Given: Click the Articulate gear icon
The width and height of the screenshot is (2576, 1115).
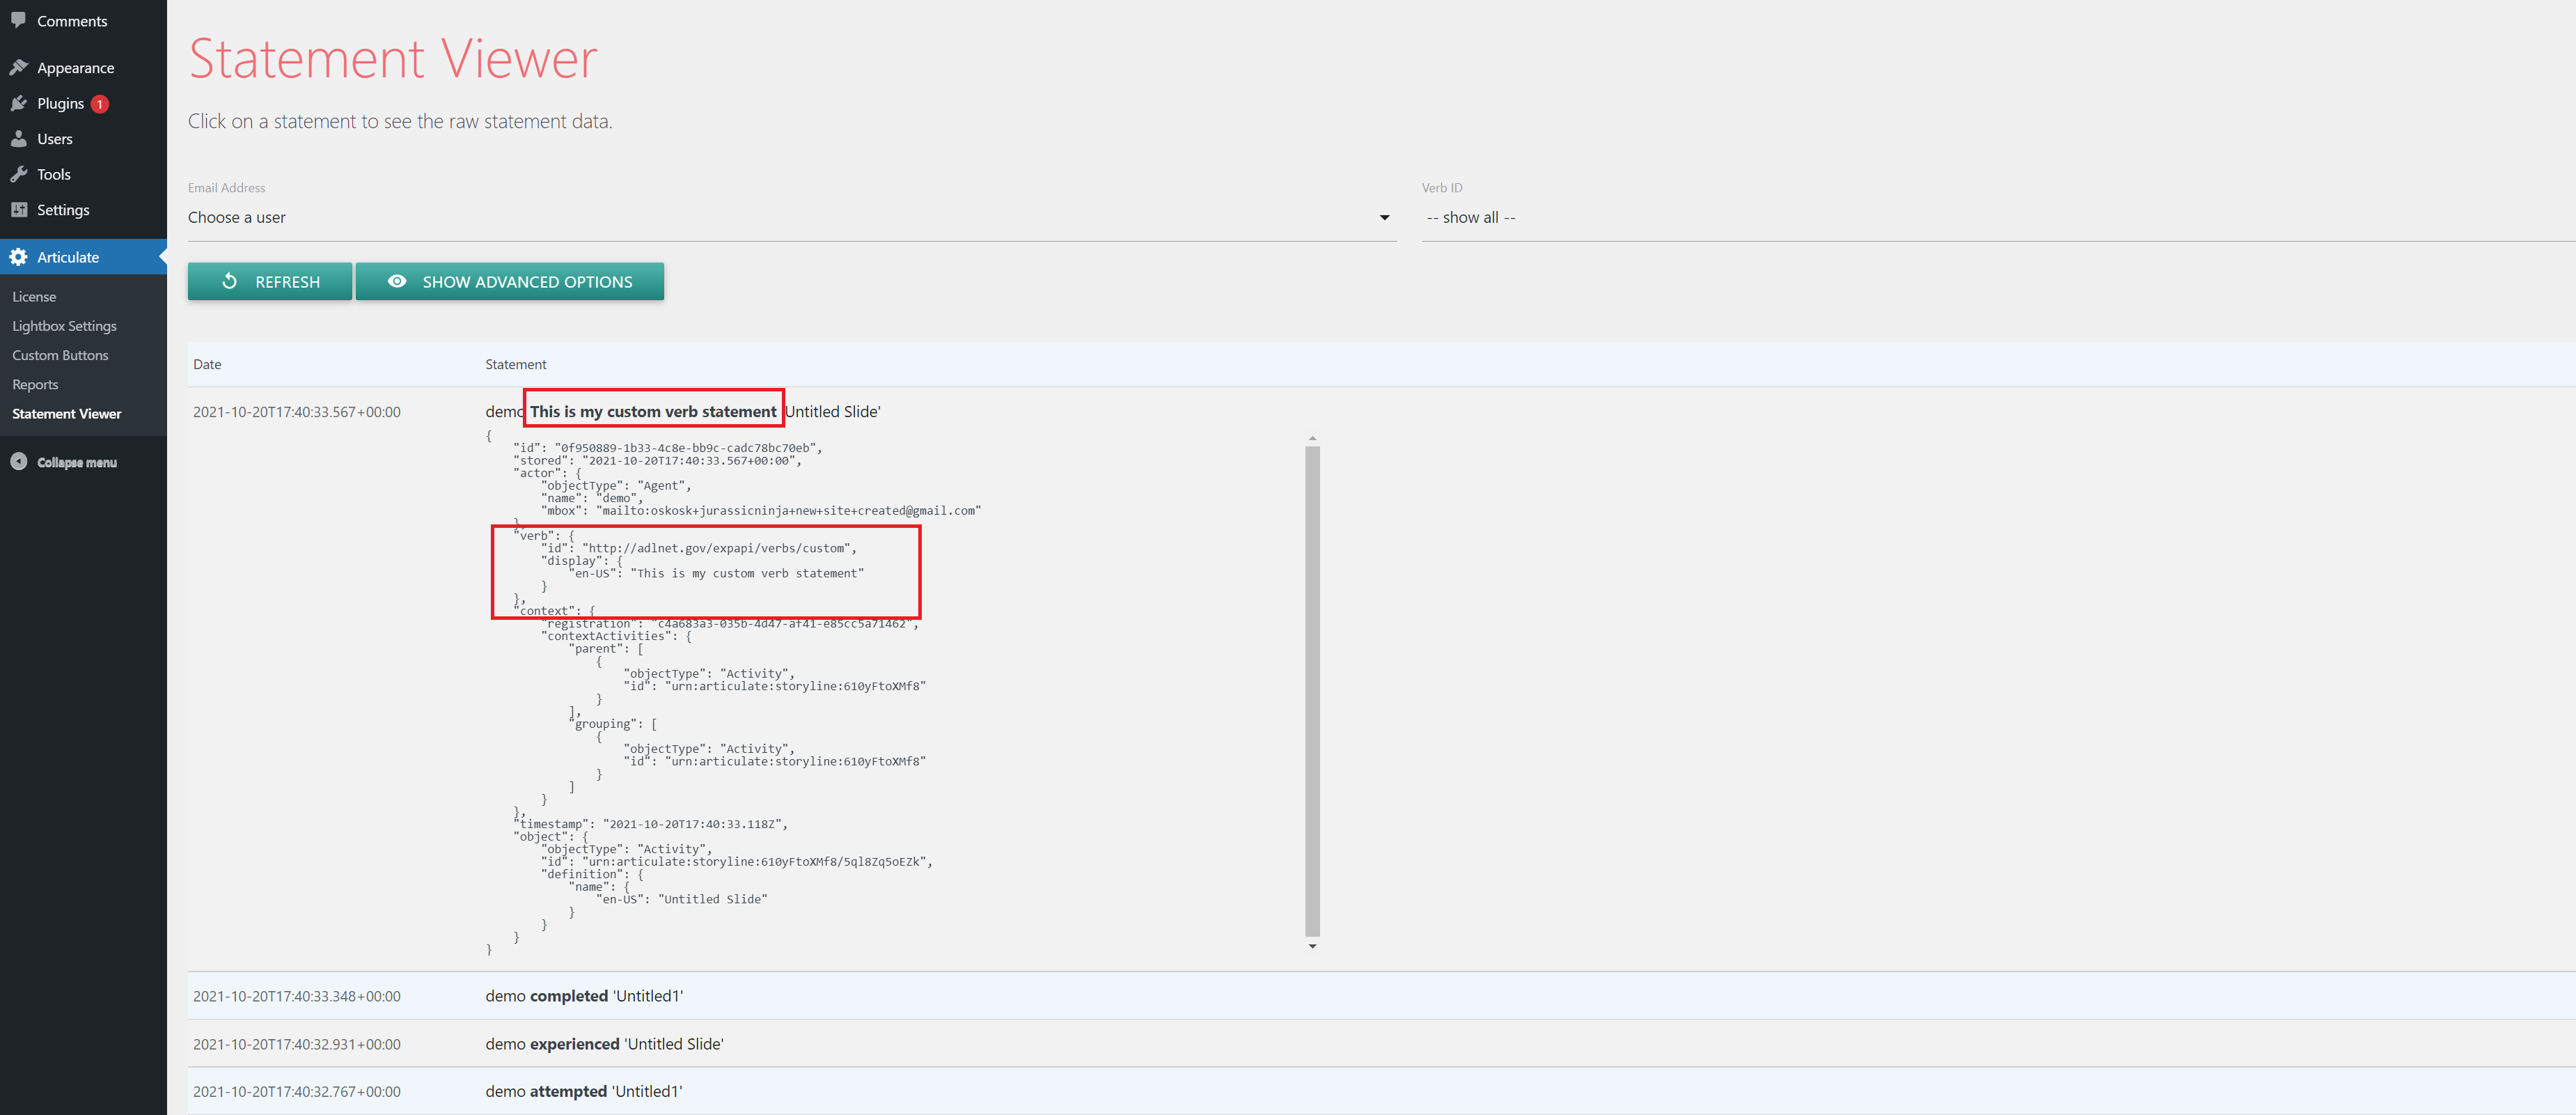Looking at the screenshot, I should point(18,257).
